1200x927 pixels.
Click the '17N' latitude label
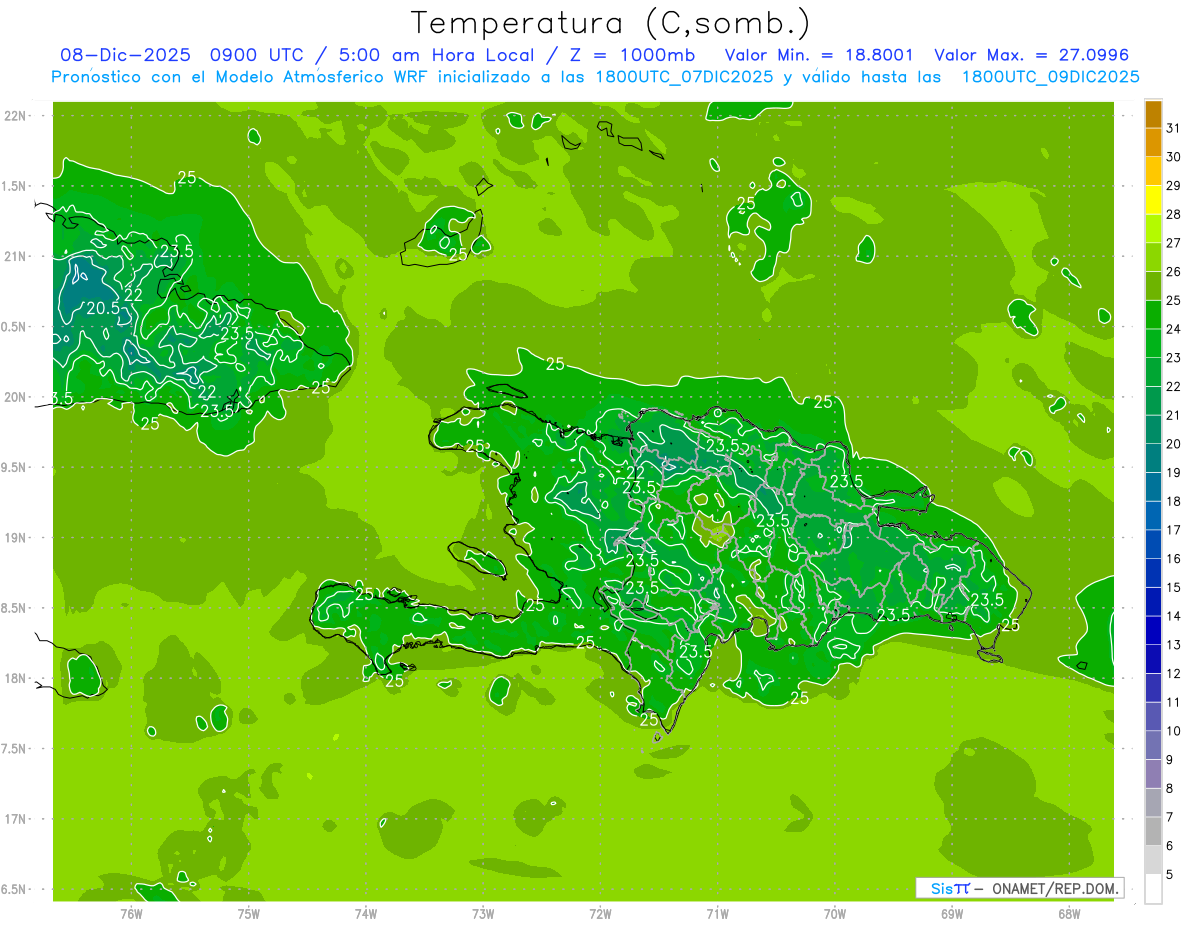click(15, 819)
